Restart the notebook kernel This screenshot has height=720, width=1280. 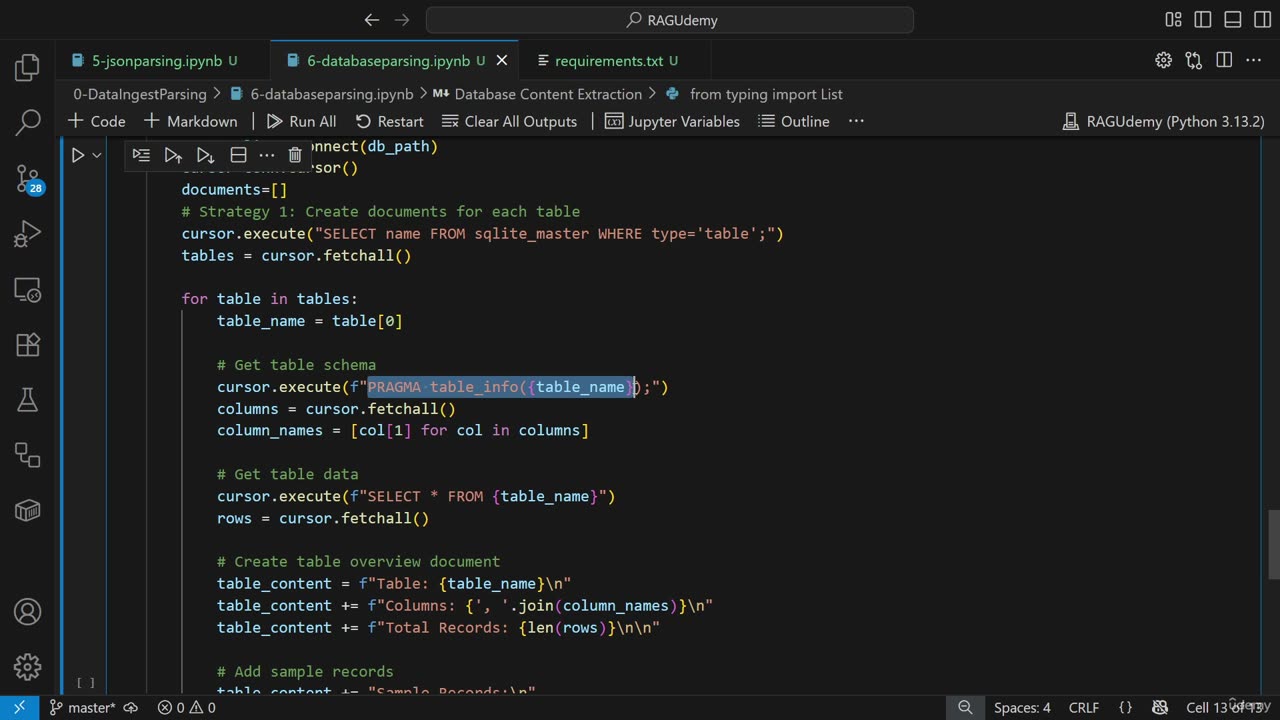point(389,121)
